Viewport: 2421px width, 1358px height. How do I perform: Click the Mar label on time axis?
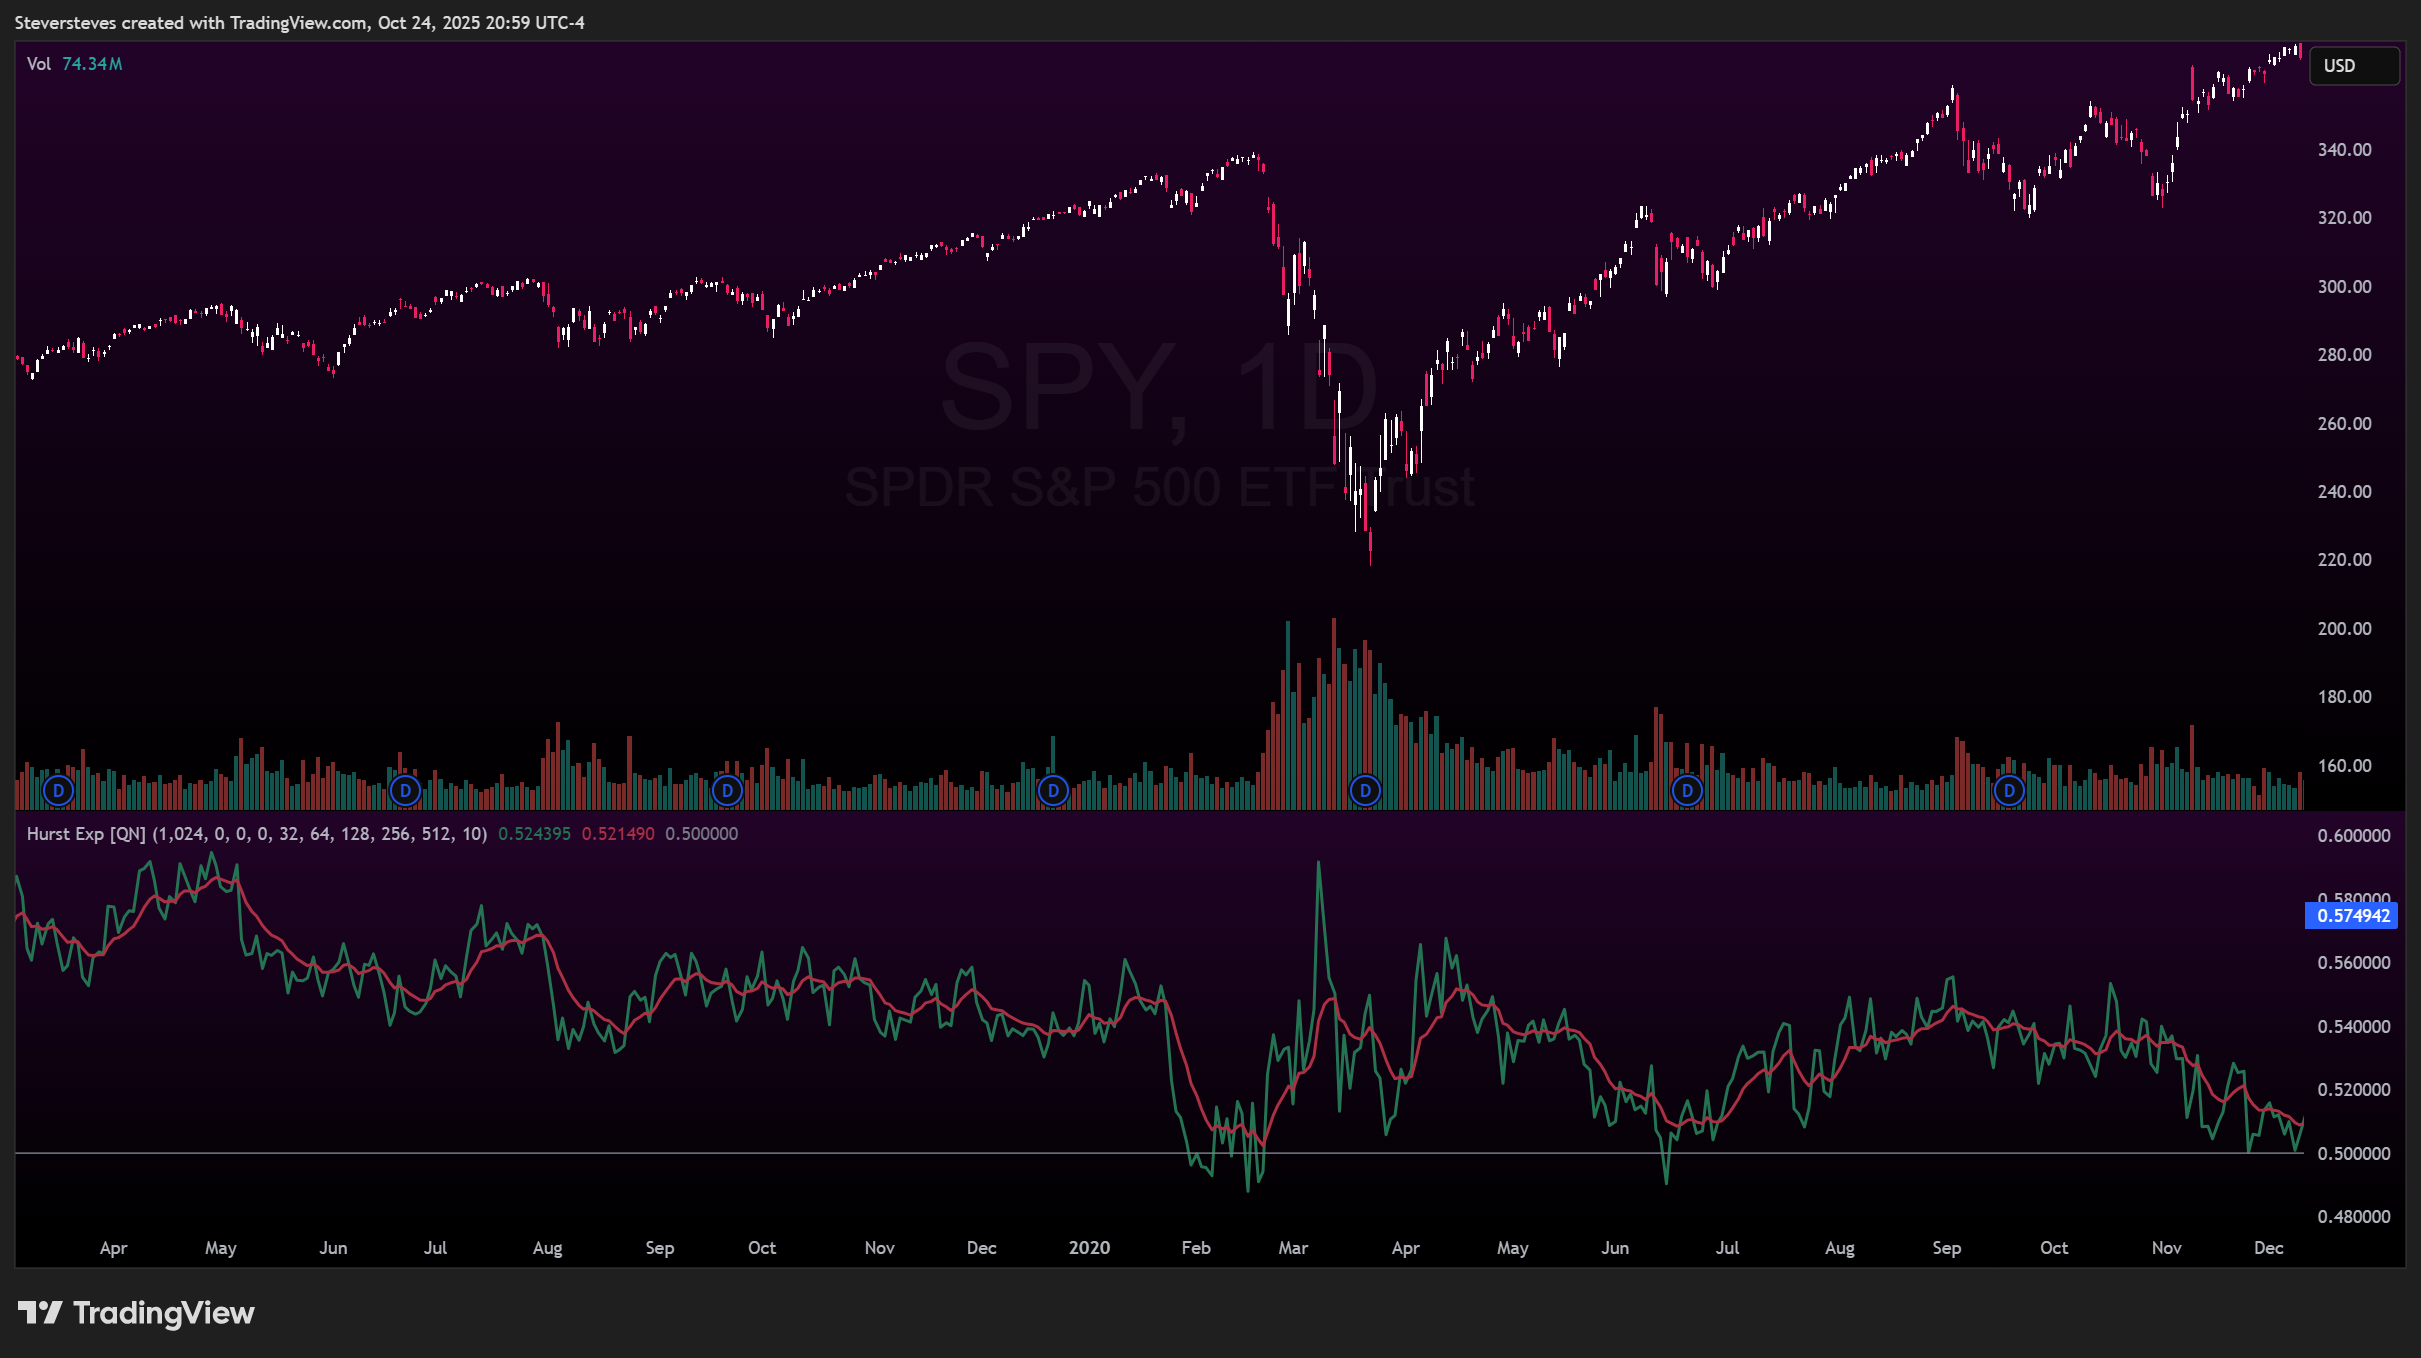[1293, 1248]
